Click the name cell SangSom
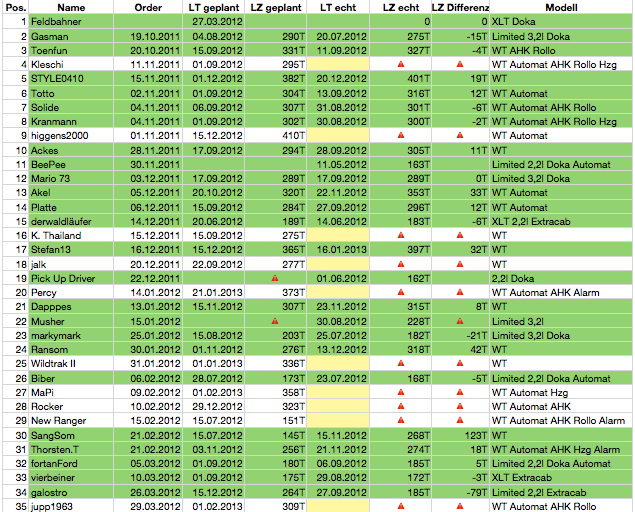This screenshot has height=512, width=635. pos(71,435)
